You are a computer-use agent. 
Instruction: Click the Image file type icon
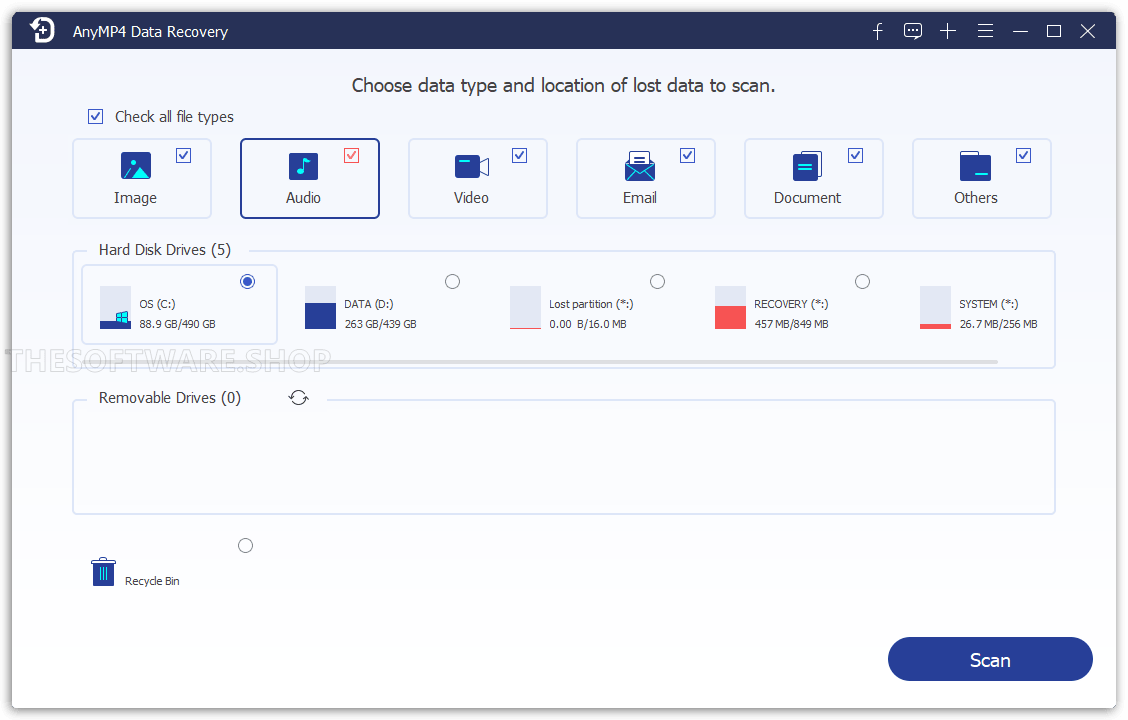coord(136,165)
